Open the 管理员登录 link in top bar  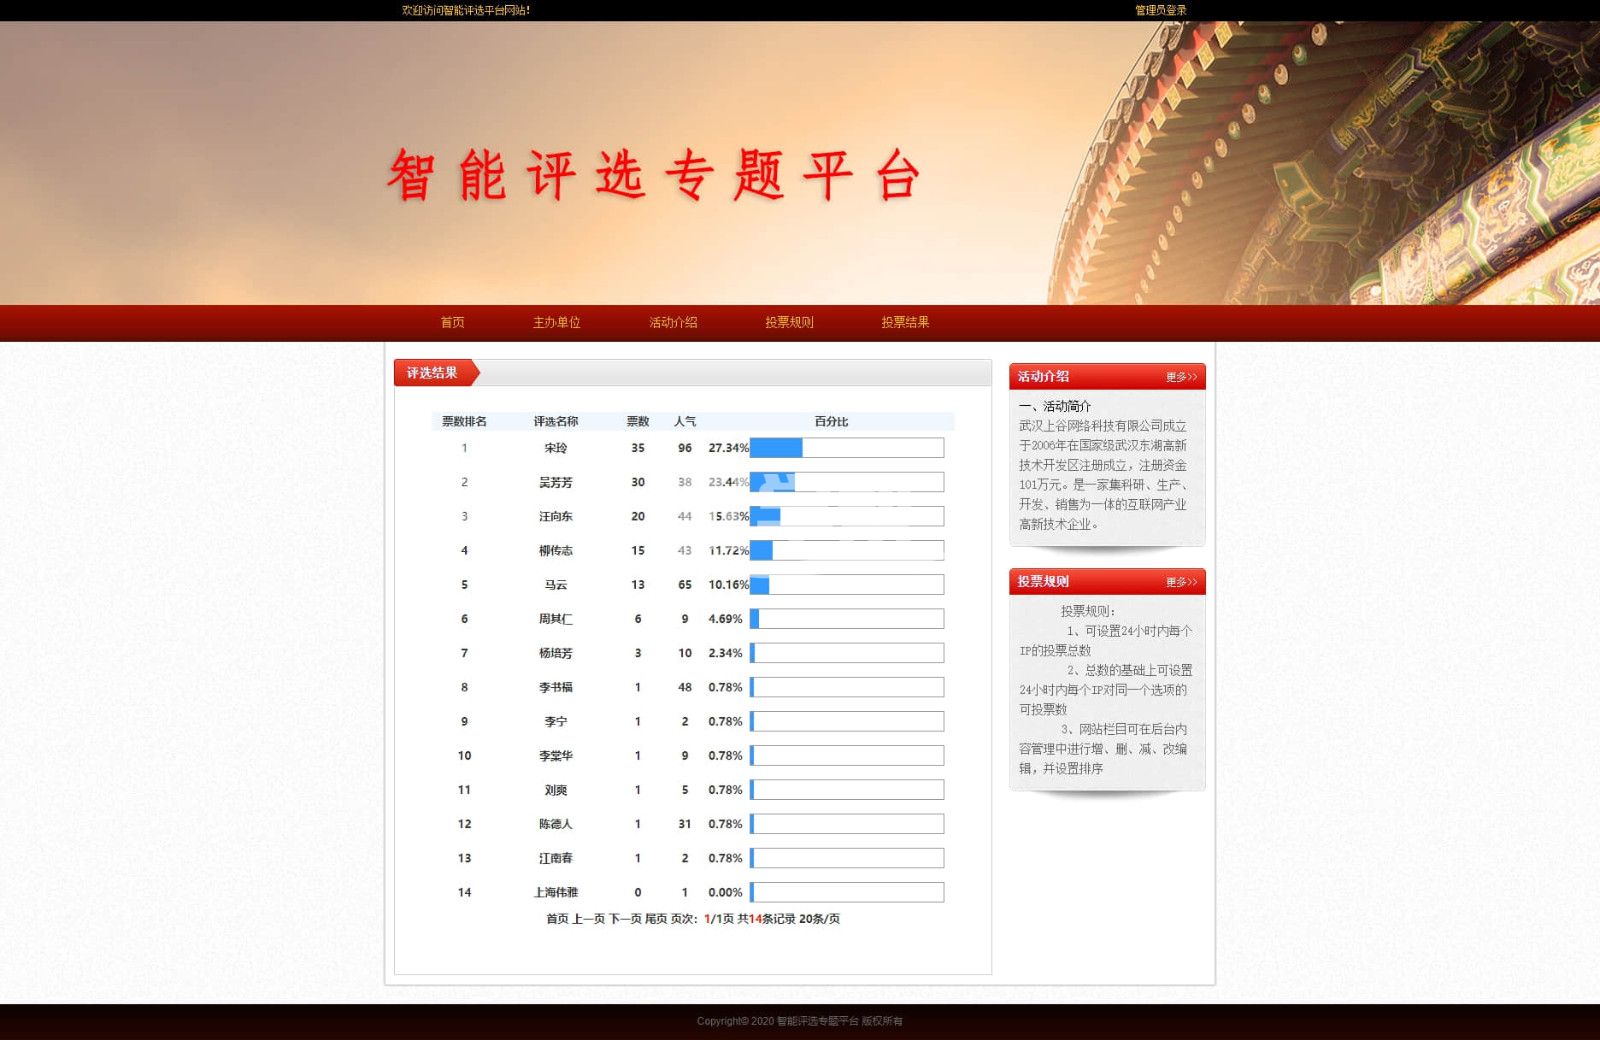click(1160, 10)
